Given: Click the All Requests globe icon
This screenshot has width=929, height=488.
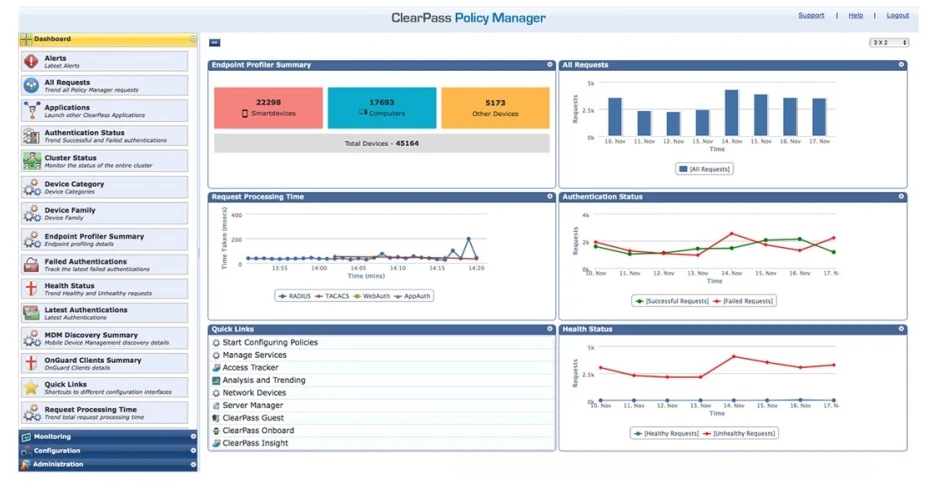Looking at the screenshot, I should (31, 86).
